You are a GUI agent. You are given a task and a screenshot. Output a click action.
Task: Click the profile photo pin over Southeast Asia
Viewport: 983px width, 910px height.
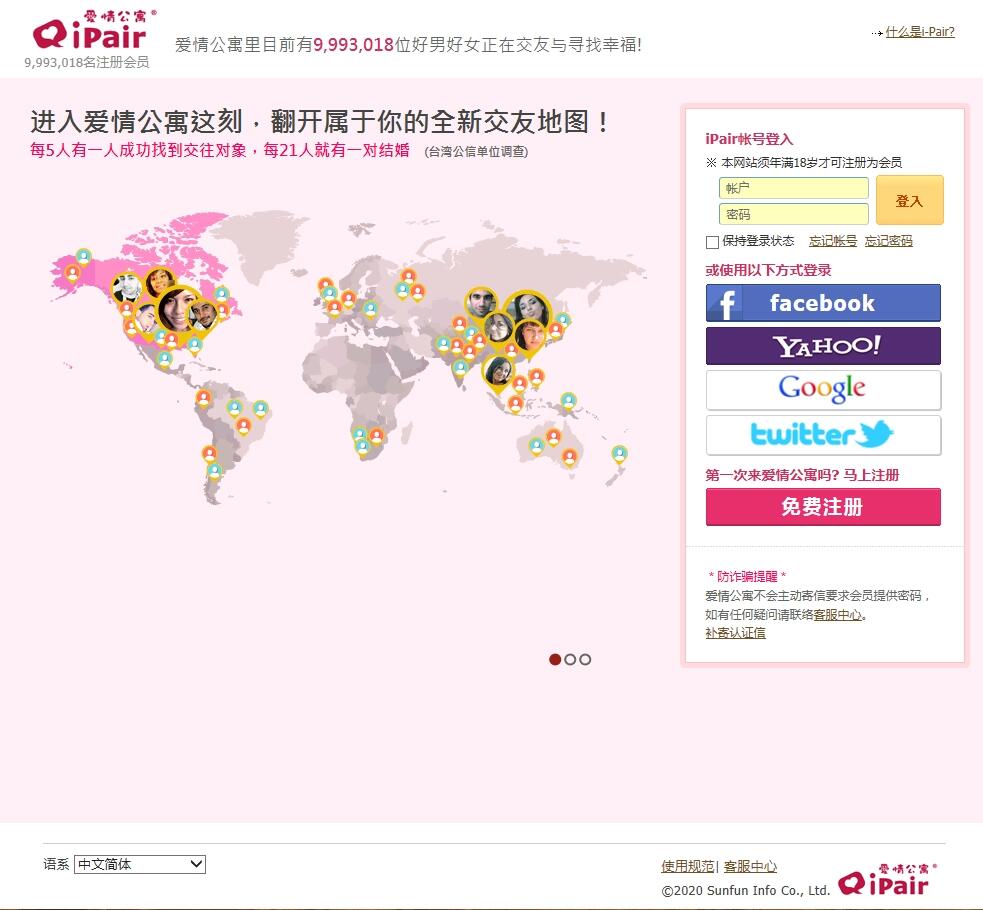[x=498, y=372]
